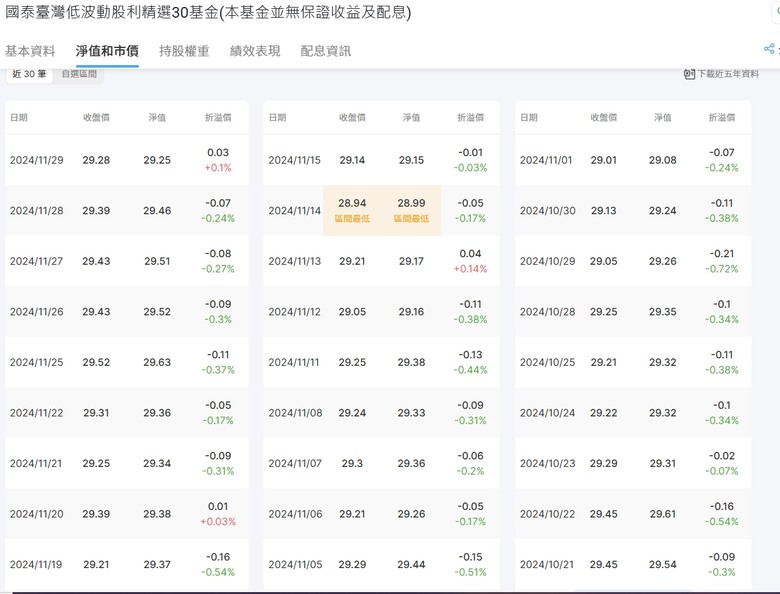Click 下載近五年資料 download link
The width and height of the screenshot is (780, 594).
pyautogui.click(x=728, y=74)
